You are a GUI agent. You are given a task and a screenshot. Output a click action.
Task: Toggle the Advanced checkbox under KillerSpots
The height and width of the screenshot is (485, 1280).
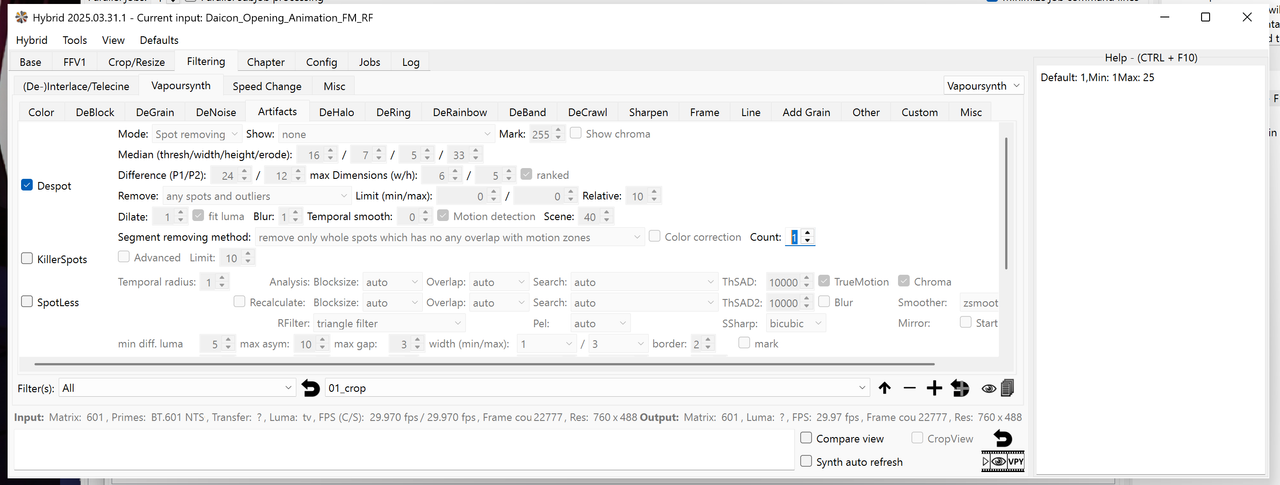(125, 258)
